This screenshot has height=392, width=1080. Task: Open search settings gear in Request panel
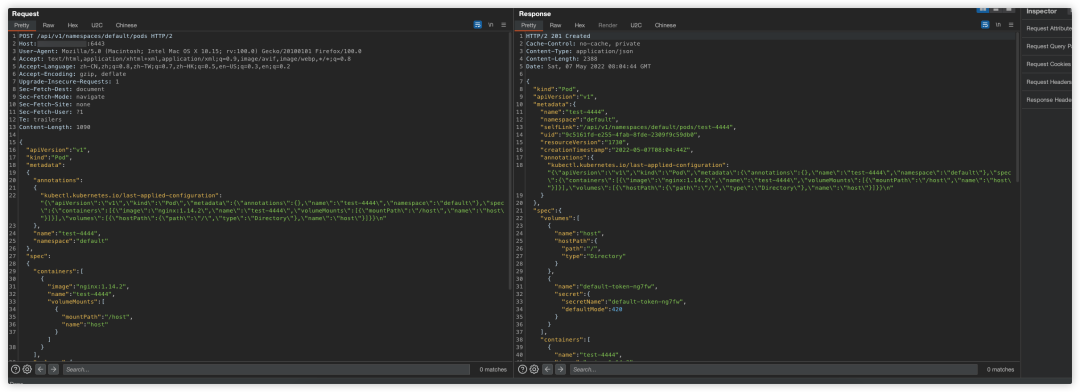(28, 369)
